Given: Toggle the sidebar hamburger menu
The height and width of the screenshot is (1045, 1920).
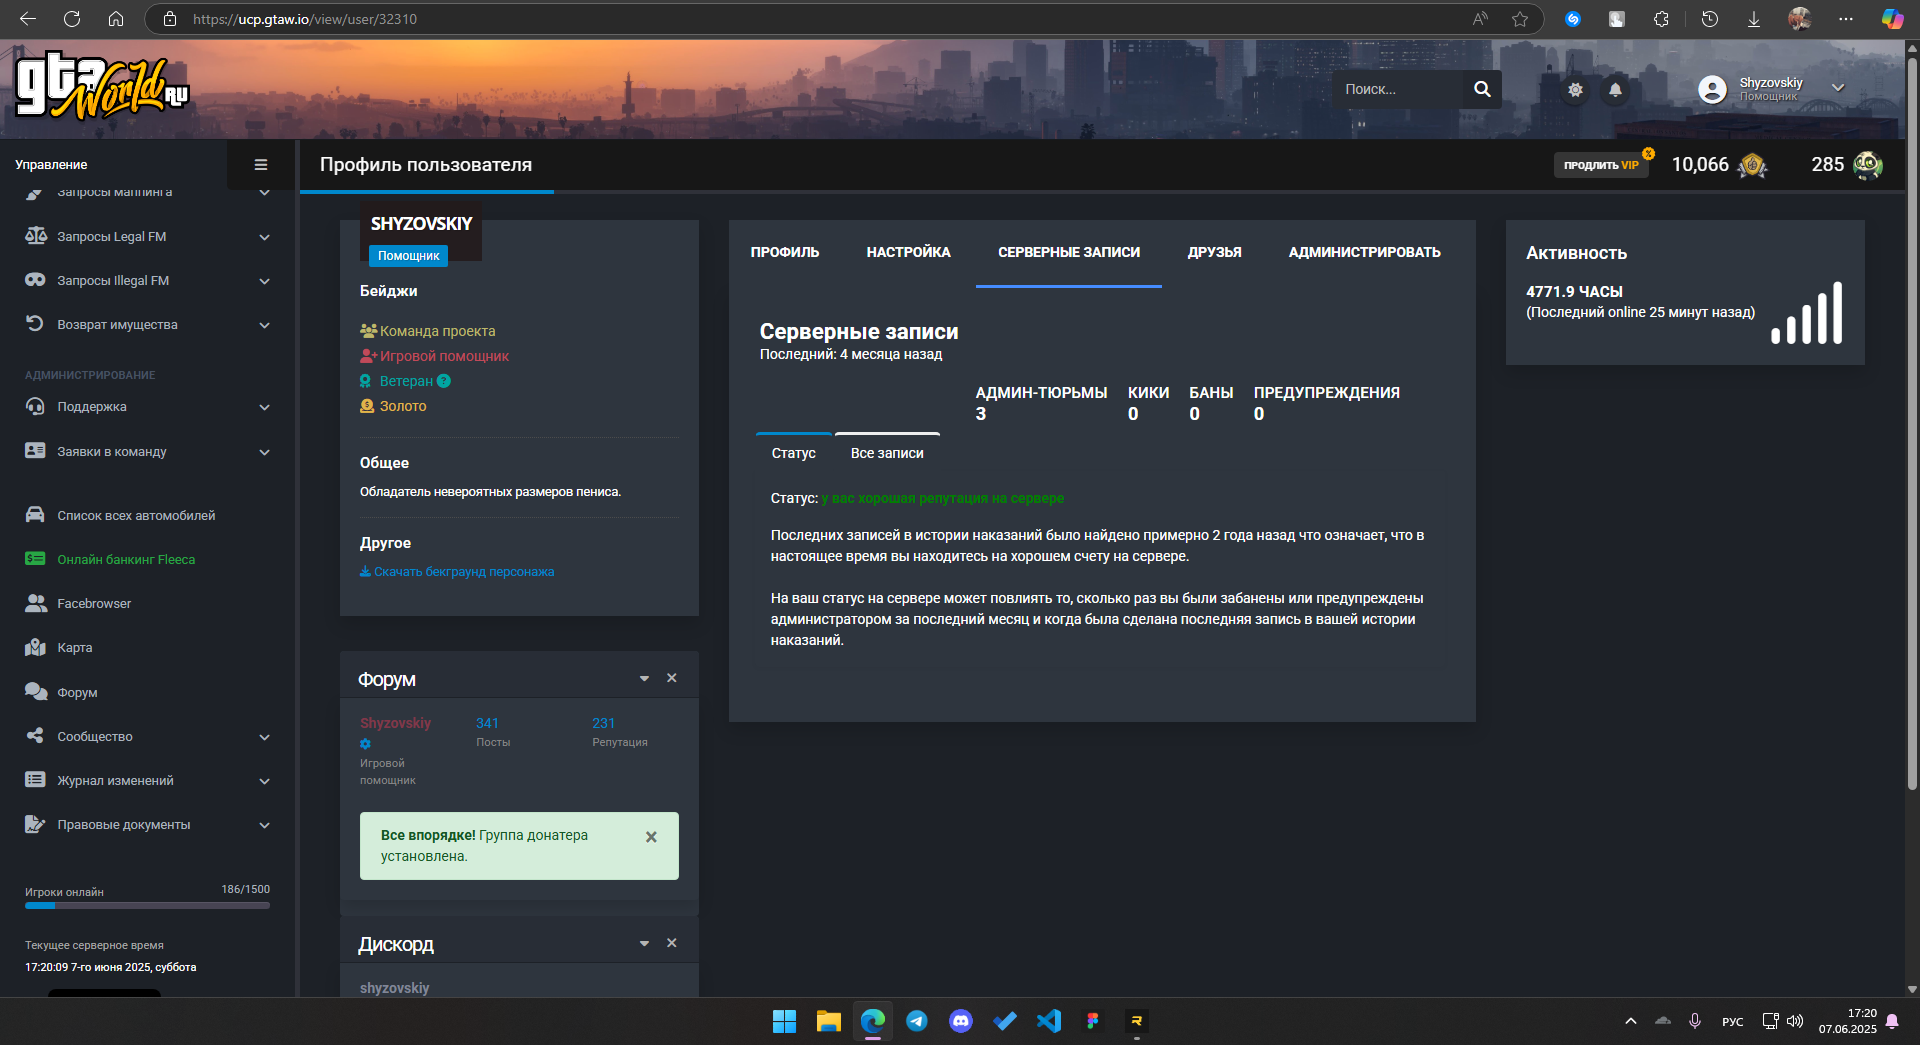Looking at the screenshot, I should (261, 165).
